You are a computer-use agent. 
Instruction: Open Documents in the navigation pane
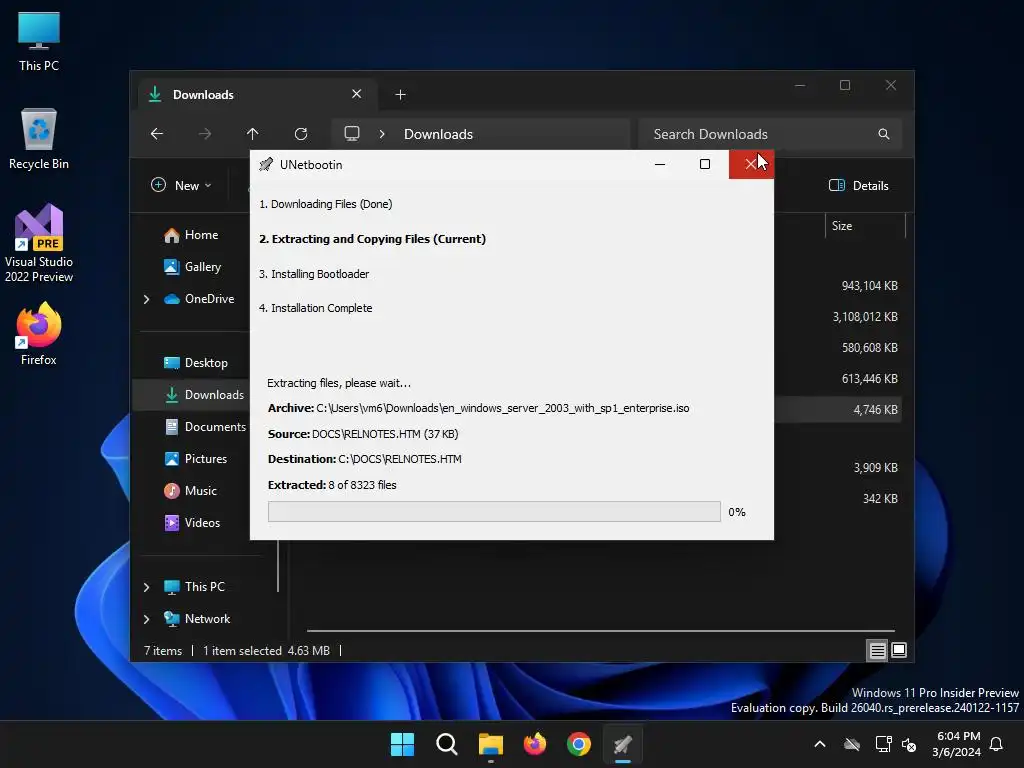205,427
